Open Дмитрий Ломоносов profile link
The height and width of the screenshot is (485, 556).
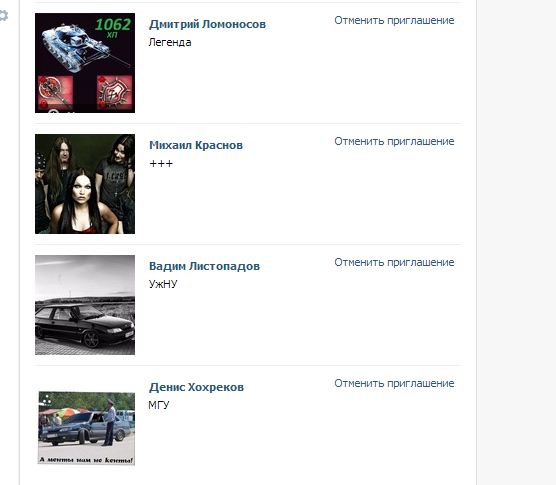[207, 24]
